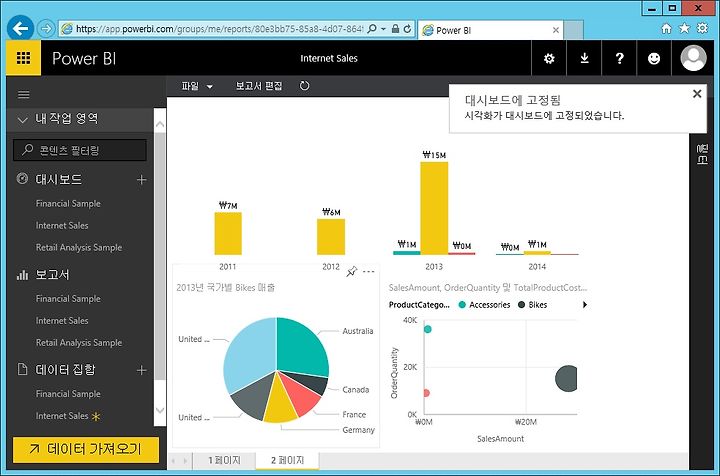Select the Power BI browser tab
720x476 pixels.
(491, 30)
